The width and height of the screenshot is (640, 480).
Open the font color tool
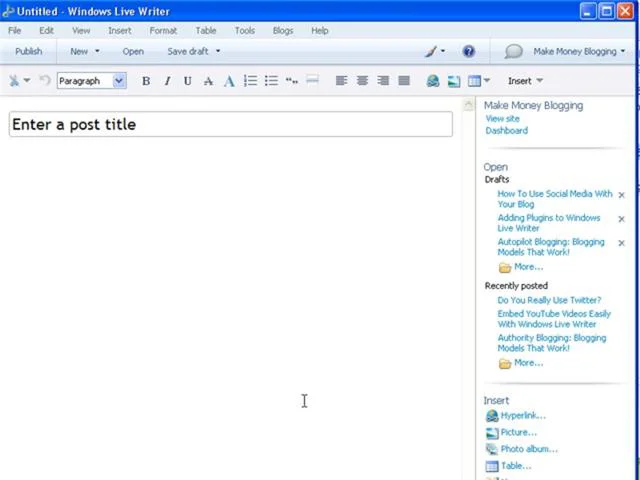[x=229, y=81]
